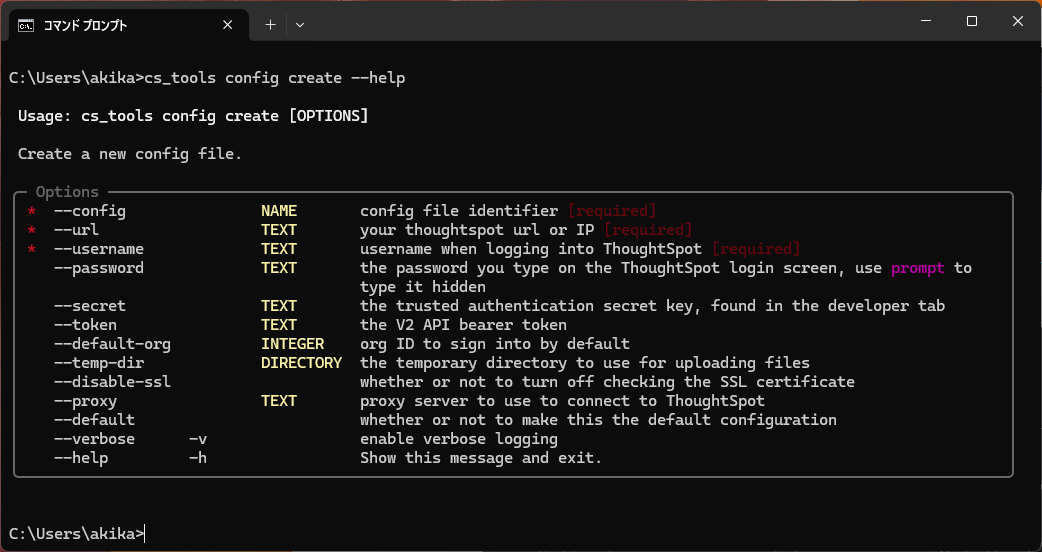This screenshot has height=552, width=1042.
Task: Click the bottom C:\Users\akika> prompt line
Action: point(76,534)
